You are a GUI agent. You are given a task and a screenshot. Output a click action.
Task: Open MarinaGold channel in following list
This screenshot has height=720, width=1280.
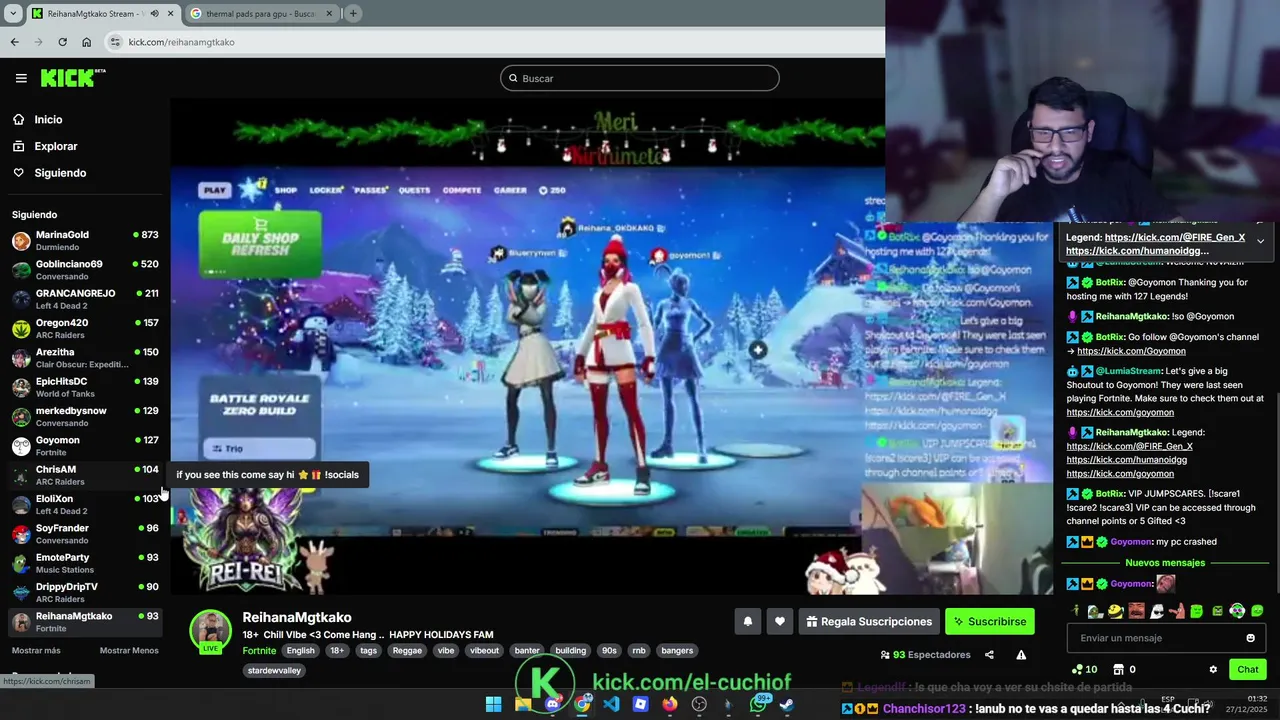click(85, 240)
